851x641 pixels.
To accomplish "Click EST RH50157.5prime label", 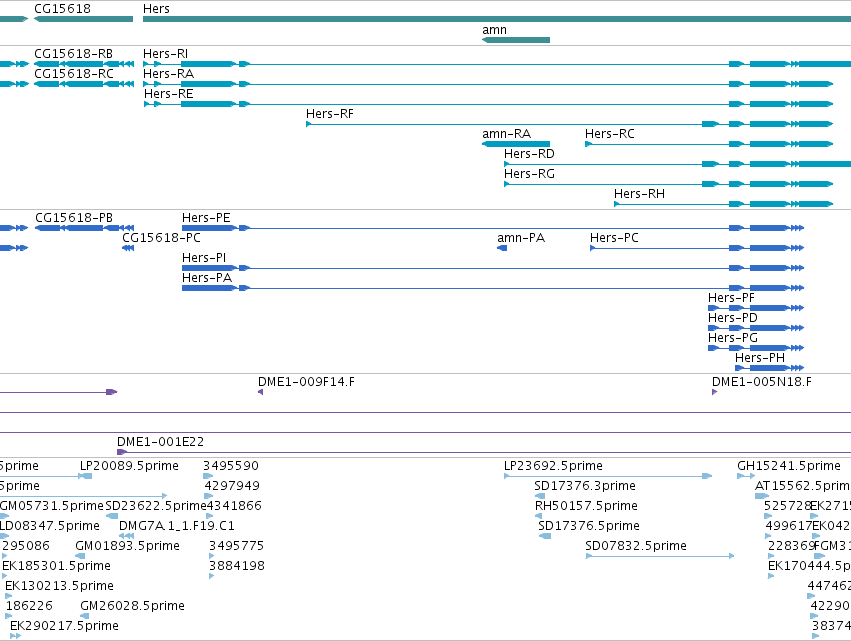I will [586, 506].
